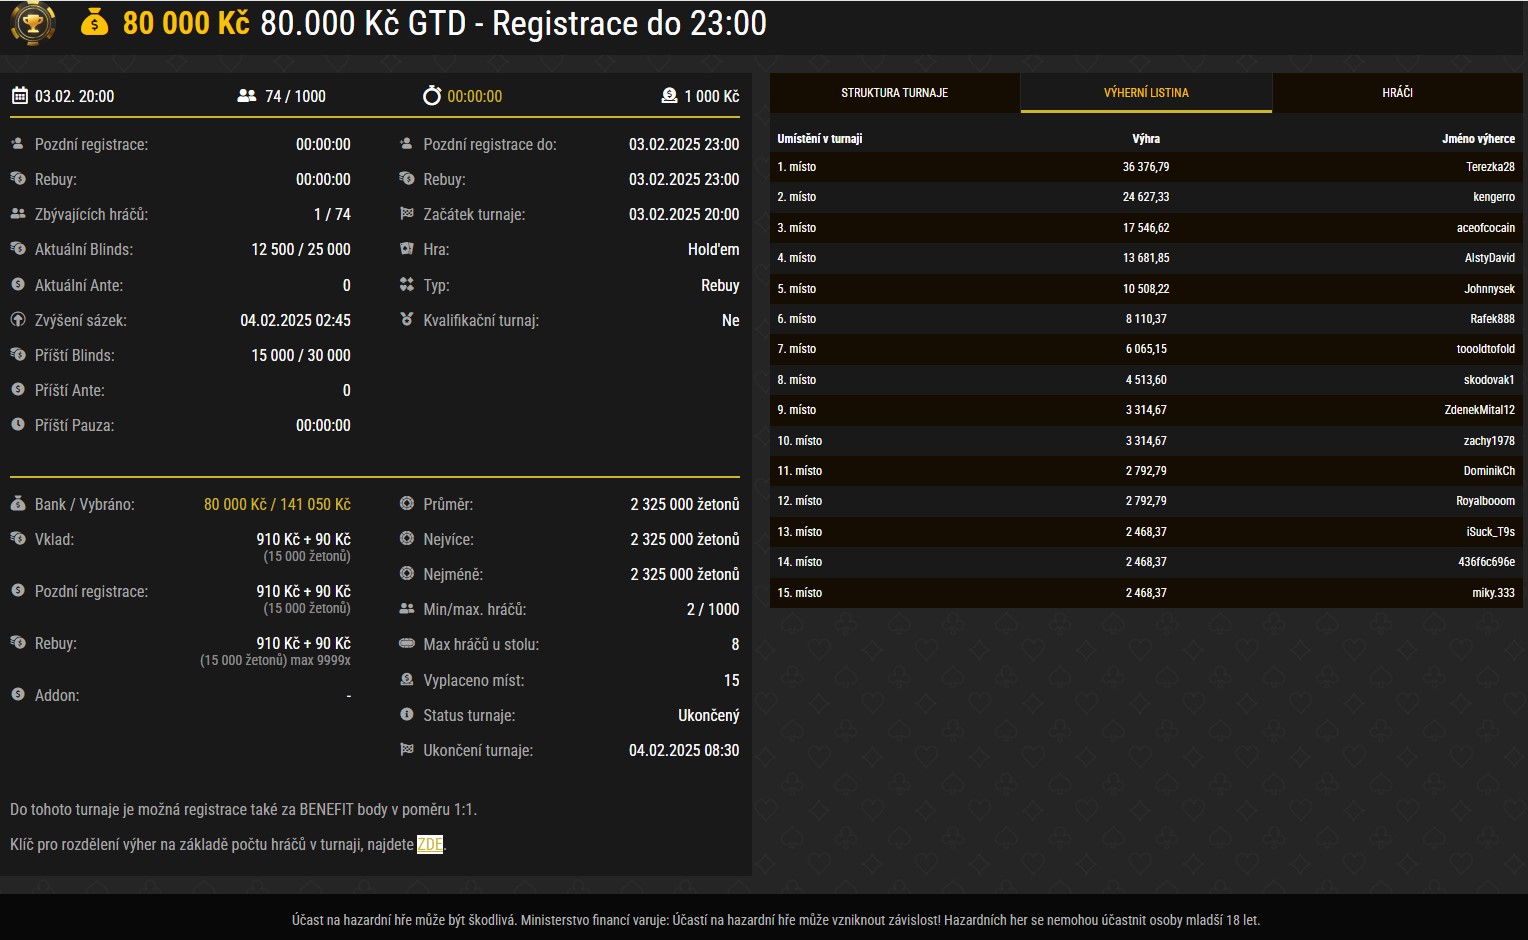Viewport: 1528px width, 940px height.
Task: Click the icon next to Vklad
Action: click(x=18, y=539)
